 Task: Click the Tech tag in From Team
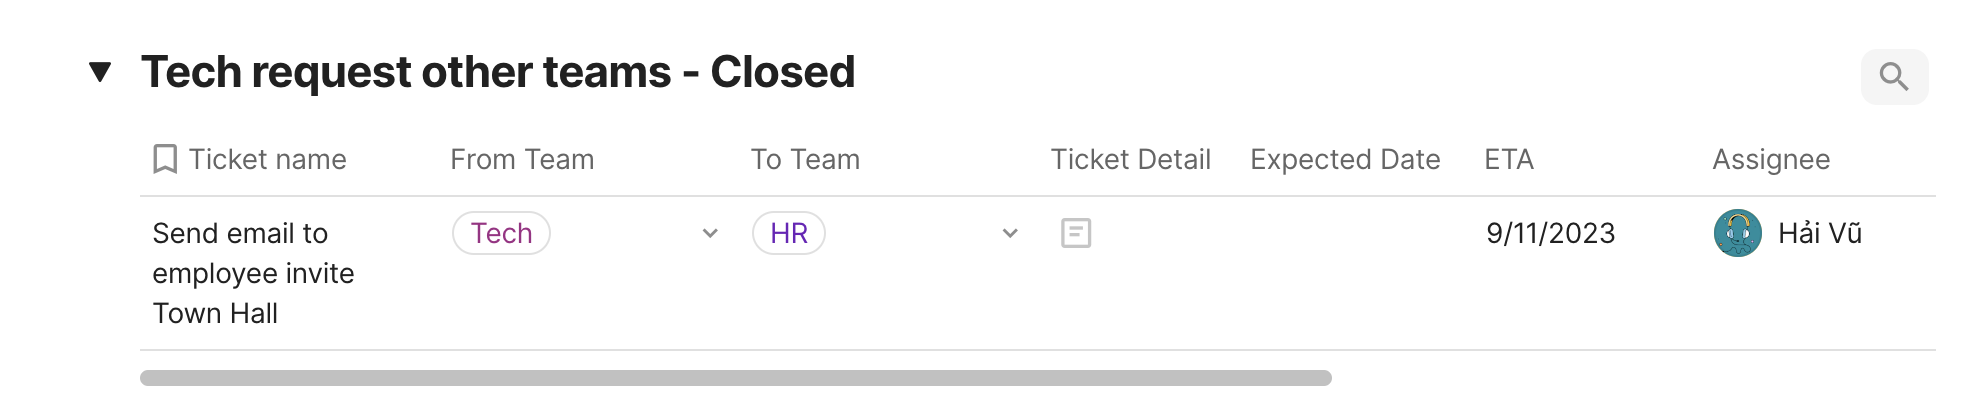(x=501, y=233)
